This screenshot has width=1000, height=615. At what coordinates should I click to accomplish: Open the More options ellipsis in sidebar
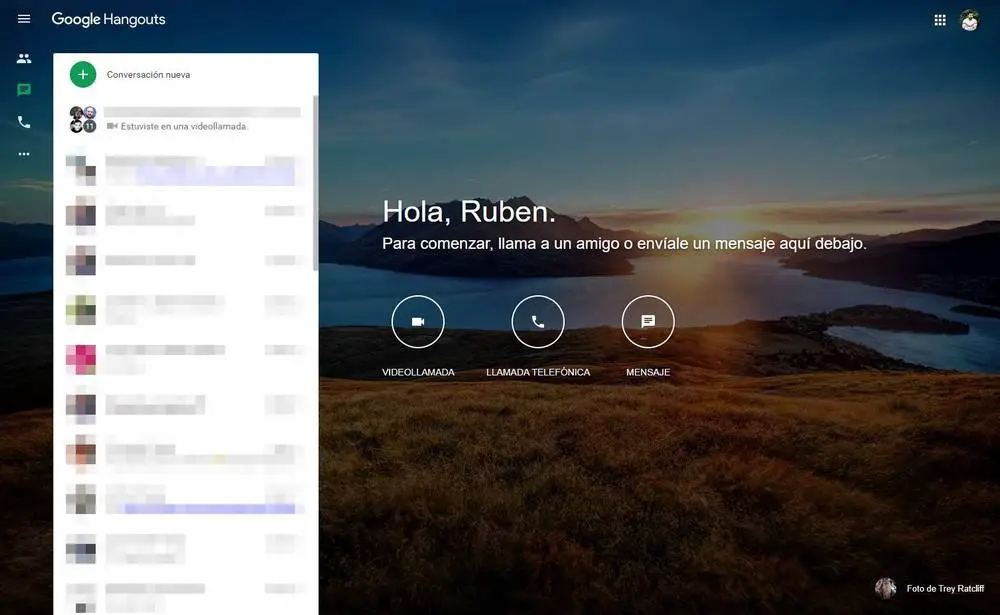pyautogui.click(x=24, y=154)
